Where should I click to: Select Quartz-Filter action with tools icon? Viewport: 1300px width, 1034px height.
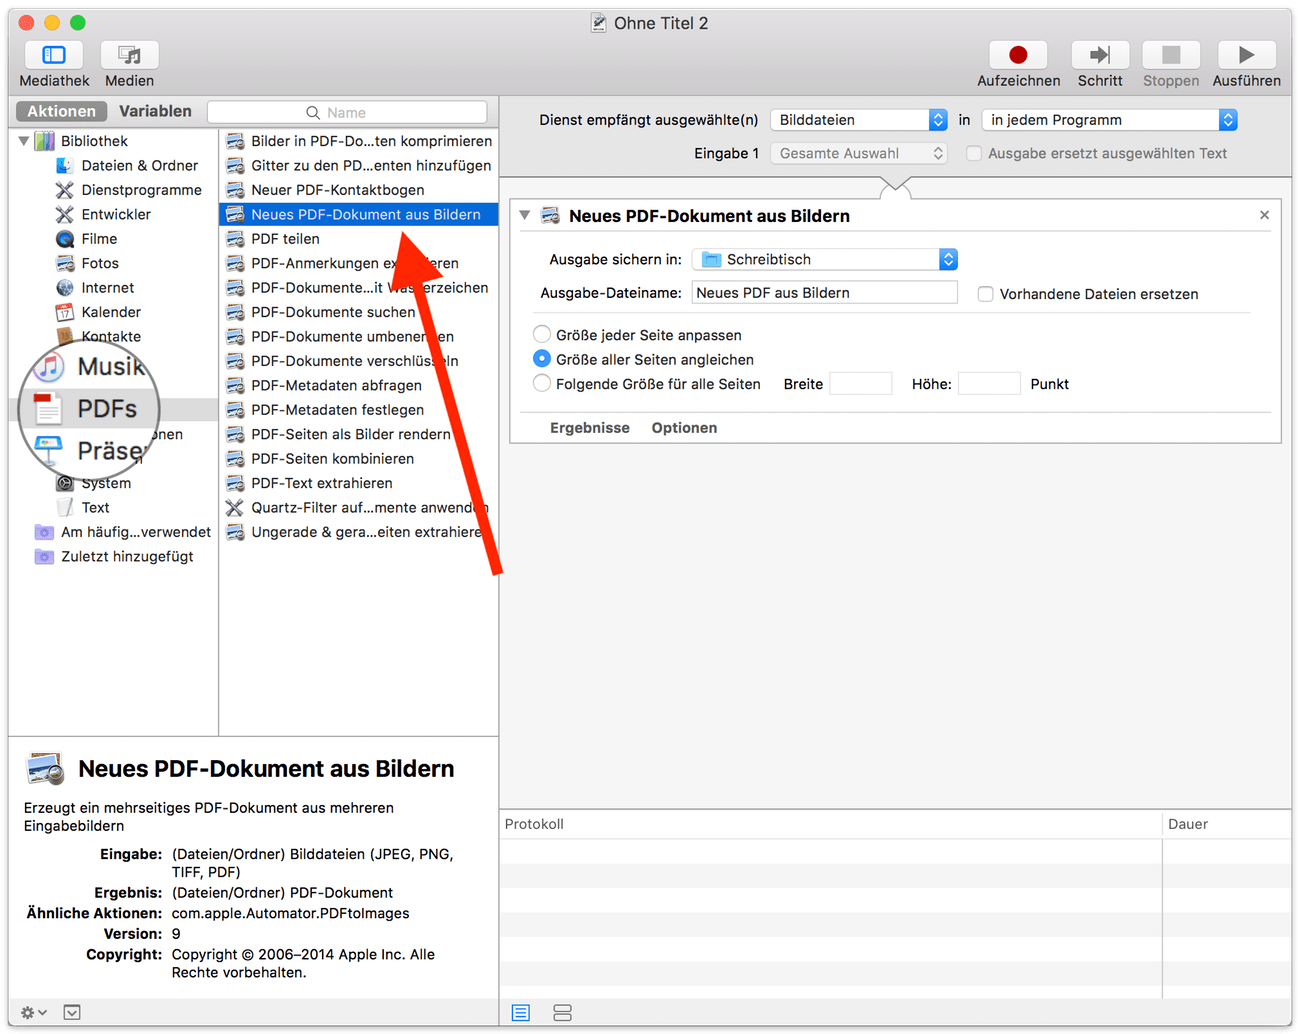[359, 508]
